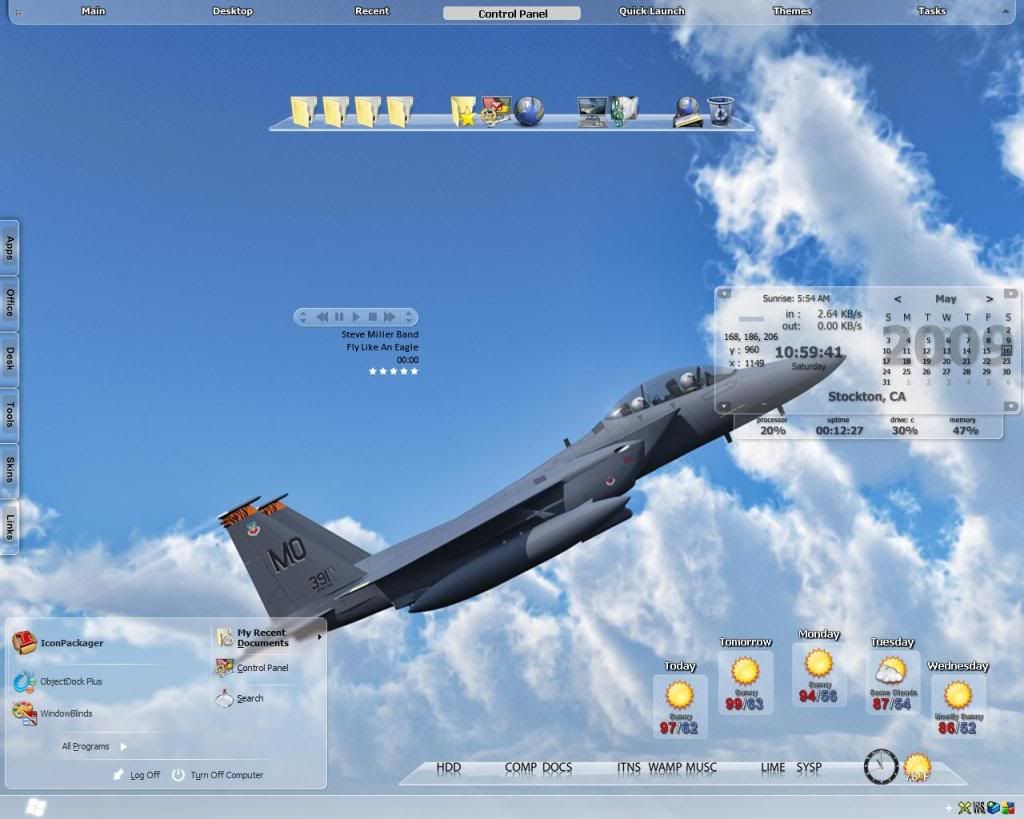
Task: Click the top-right arrow of info widget
Action: (1010, 294)
